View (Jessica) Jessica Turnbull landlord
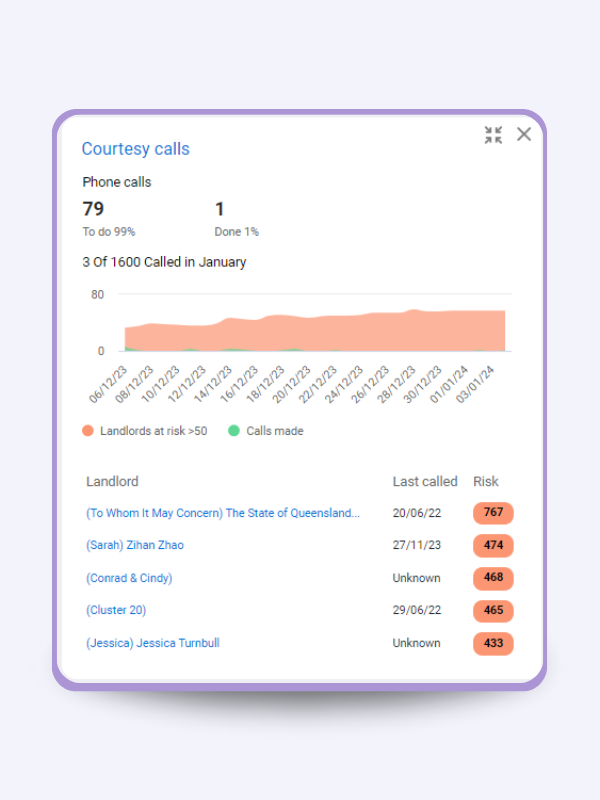This screenshot has height=800, width=600. (153, 643)
